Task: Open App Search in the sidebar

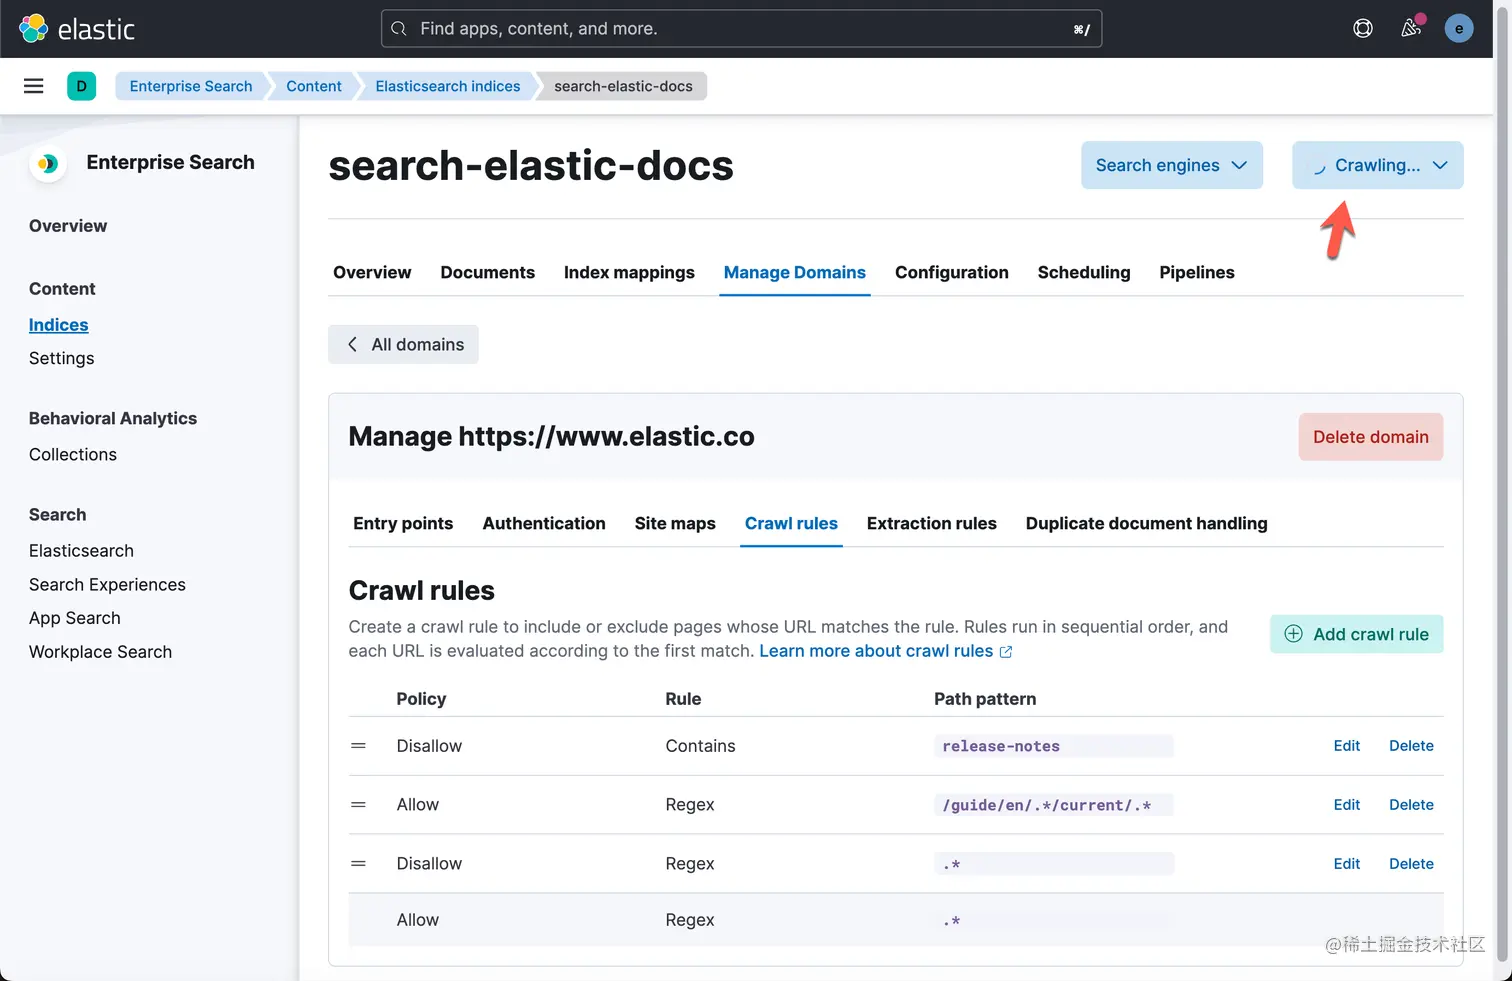Action: pos(75,618)
